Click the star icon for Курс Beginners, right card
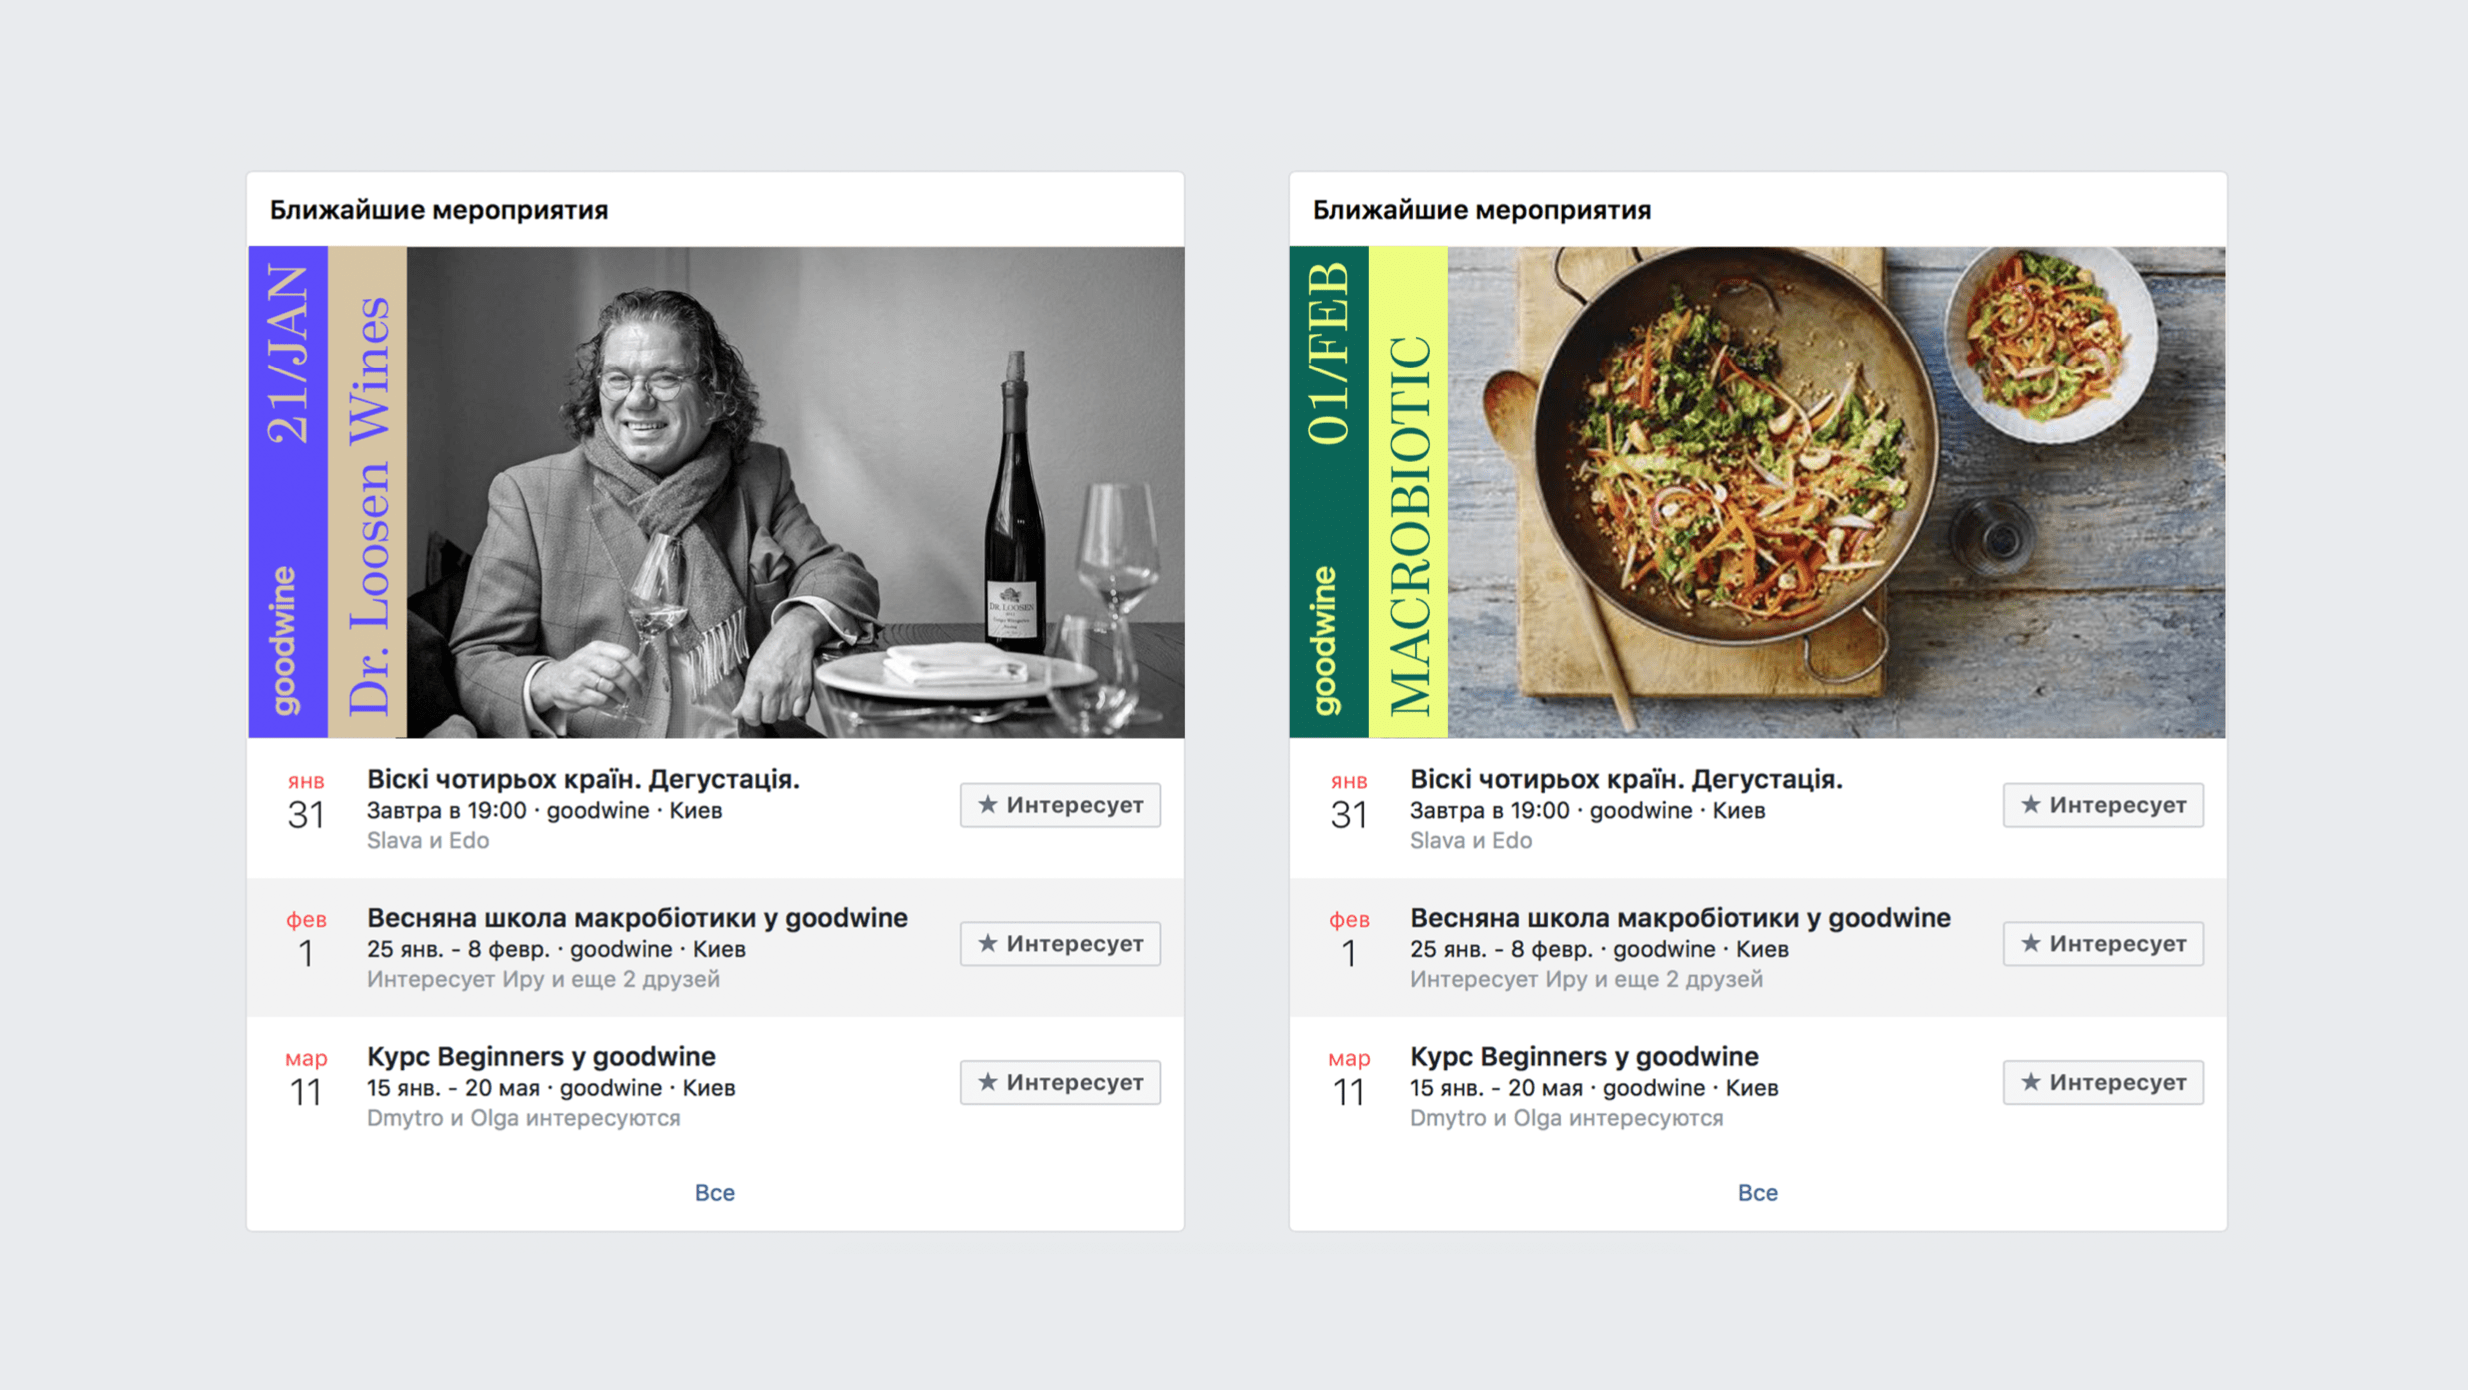Screen dimensions: 2468x1390 2030,1081
